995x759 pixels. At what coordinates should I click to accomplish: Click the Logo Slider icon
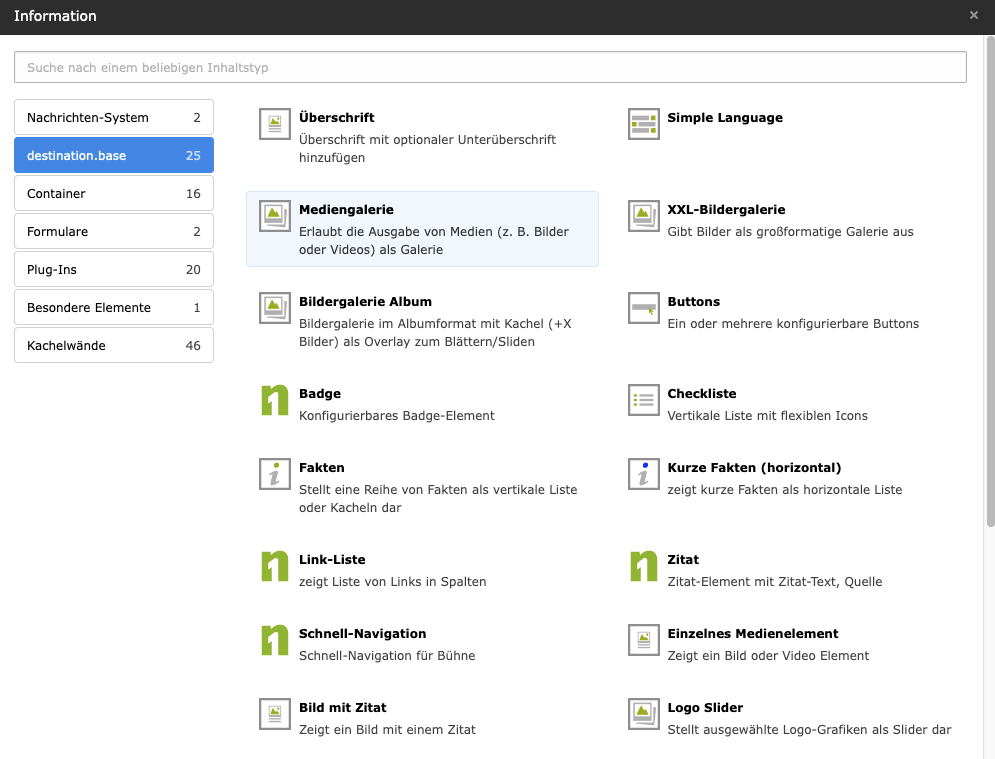[643, 714]
